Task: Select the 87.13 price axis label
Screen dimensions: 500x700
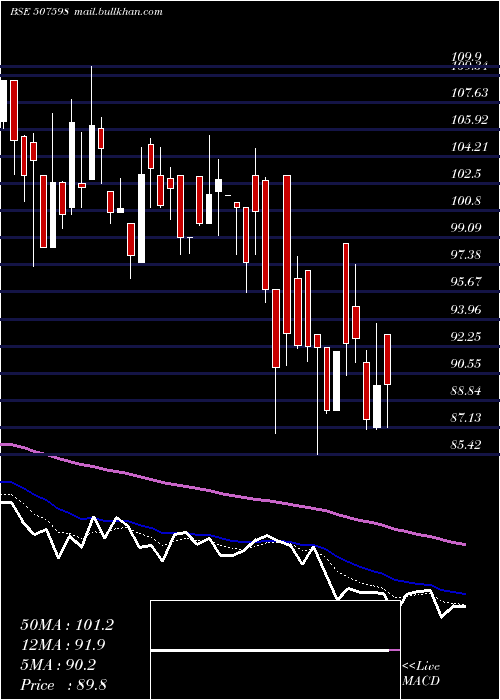Action: pyautogui.click(x=467, y=418)
